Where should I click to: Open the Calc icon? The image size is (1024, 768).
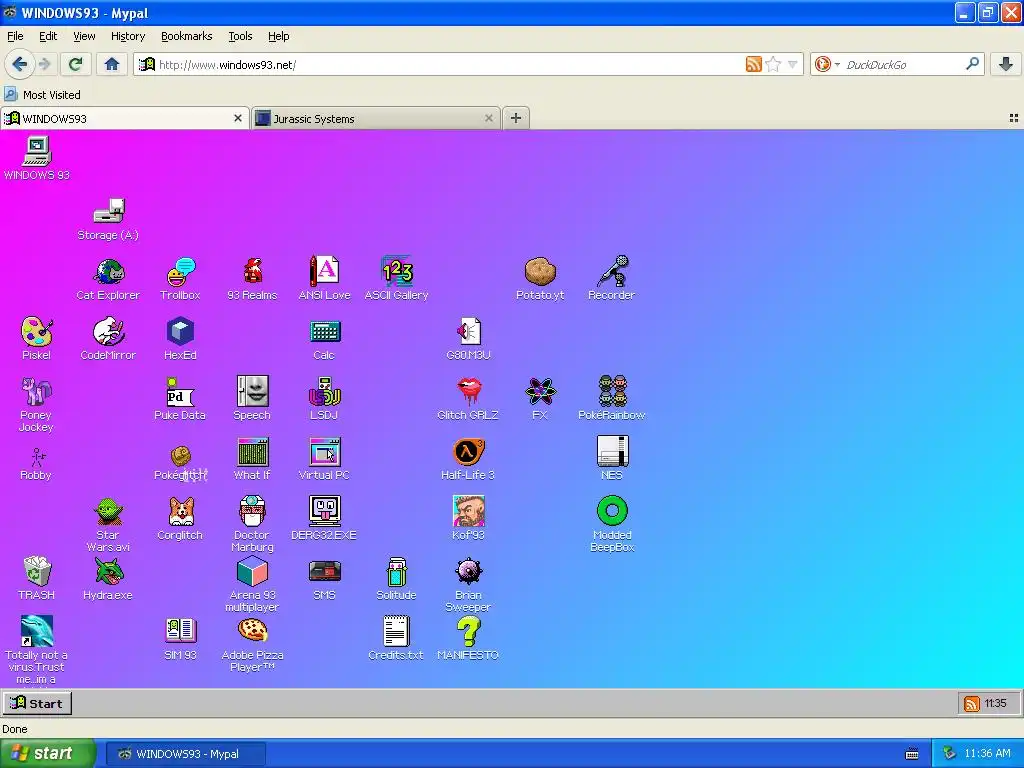(325, 332)
